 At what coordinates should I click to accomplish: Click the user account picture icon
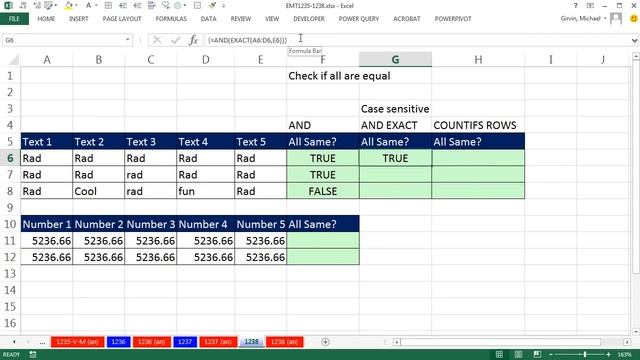[x=616, y=18]
